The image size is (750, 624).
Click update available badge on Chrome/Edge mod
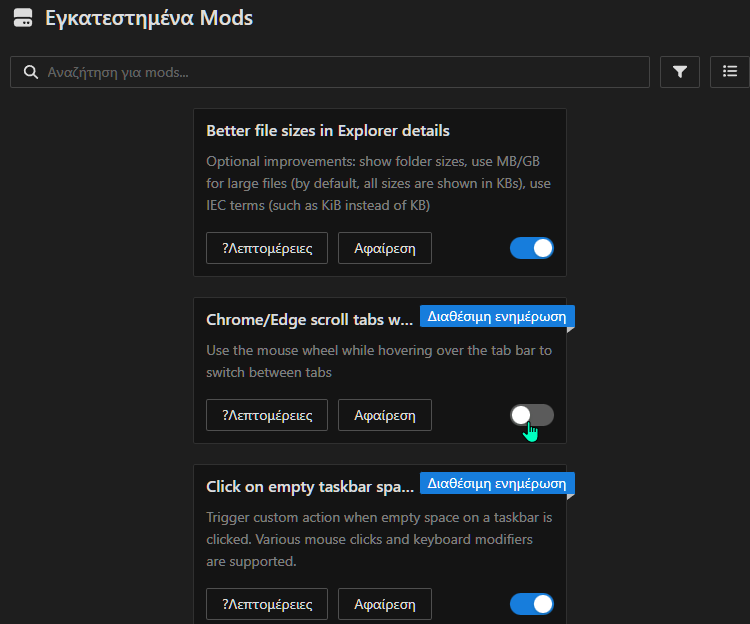click(497, 316)
